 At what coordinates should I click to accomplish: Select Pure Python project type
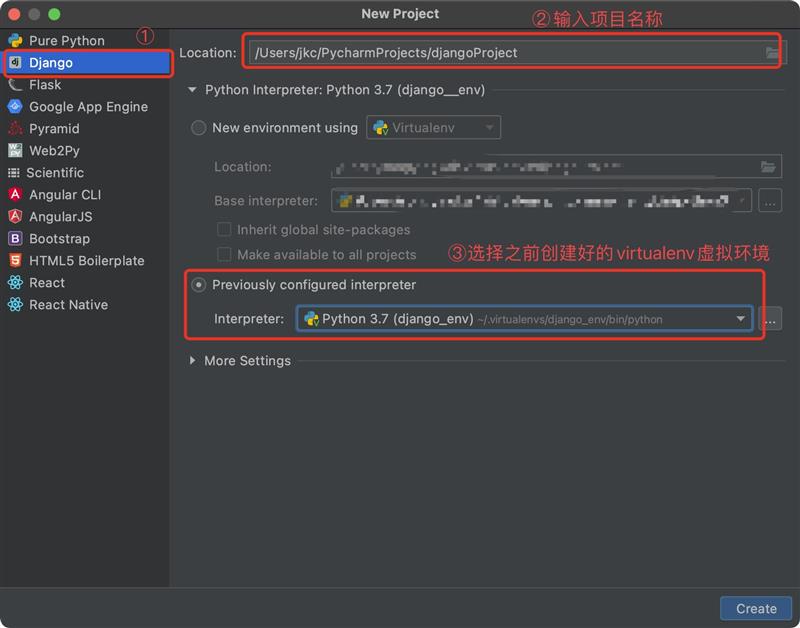[67, 40]
